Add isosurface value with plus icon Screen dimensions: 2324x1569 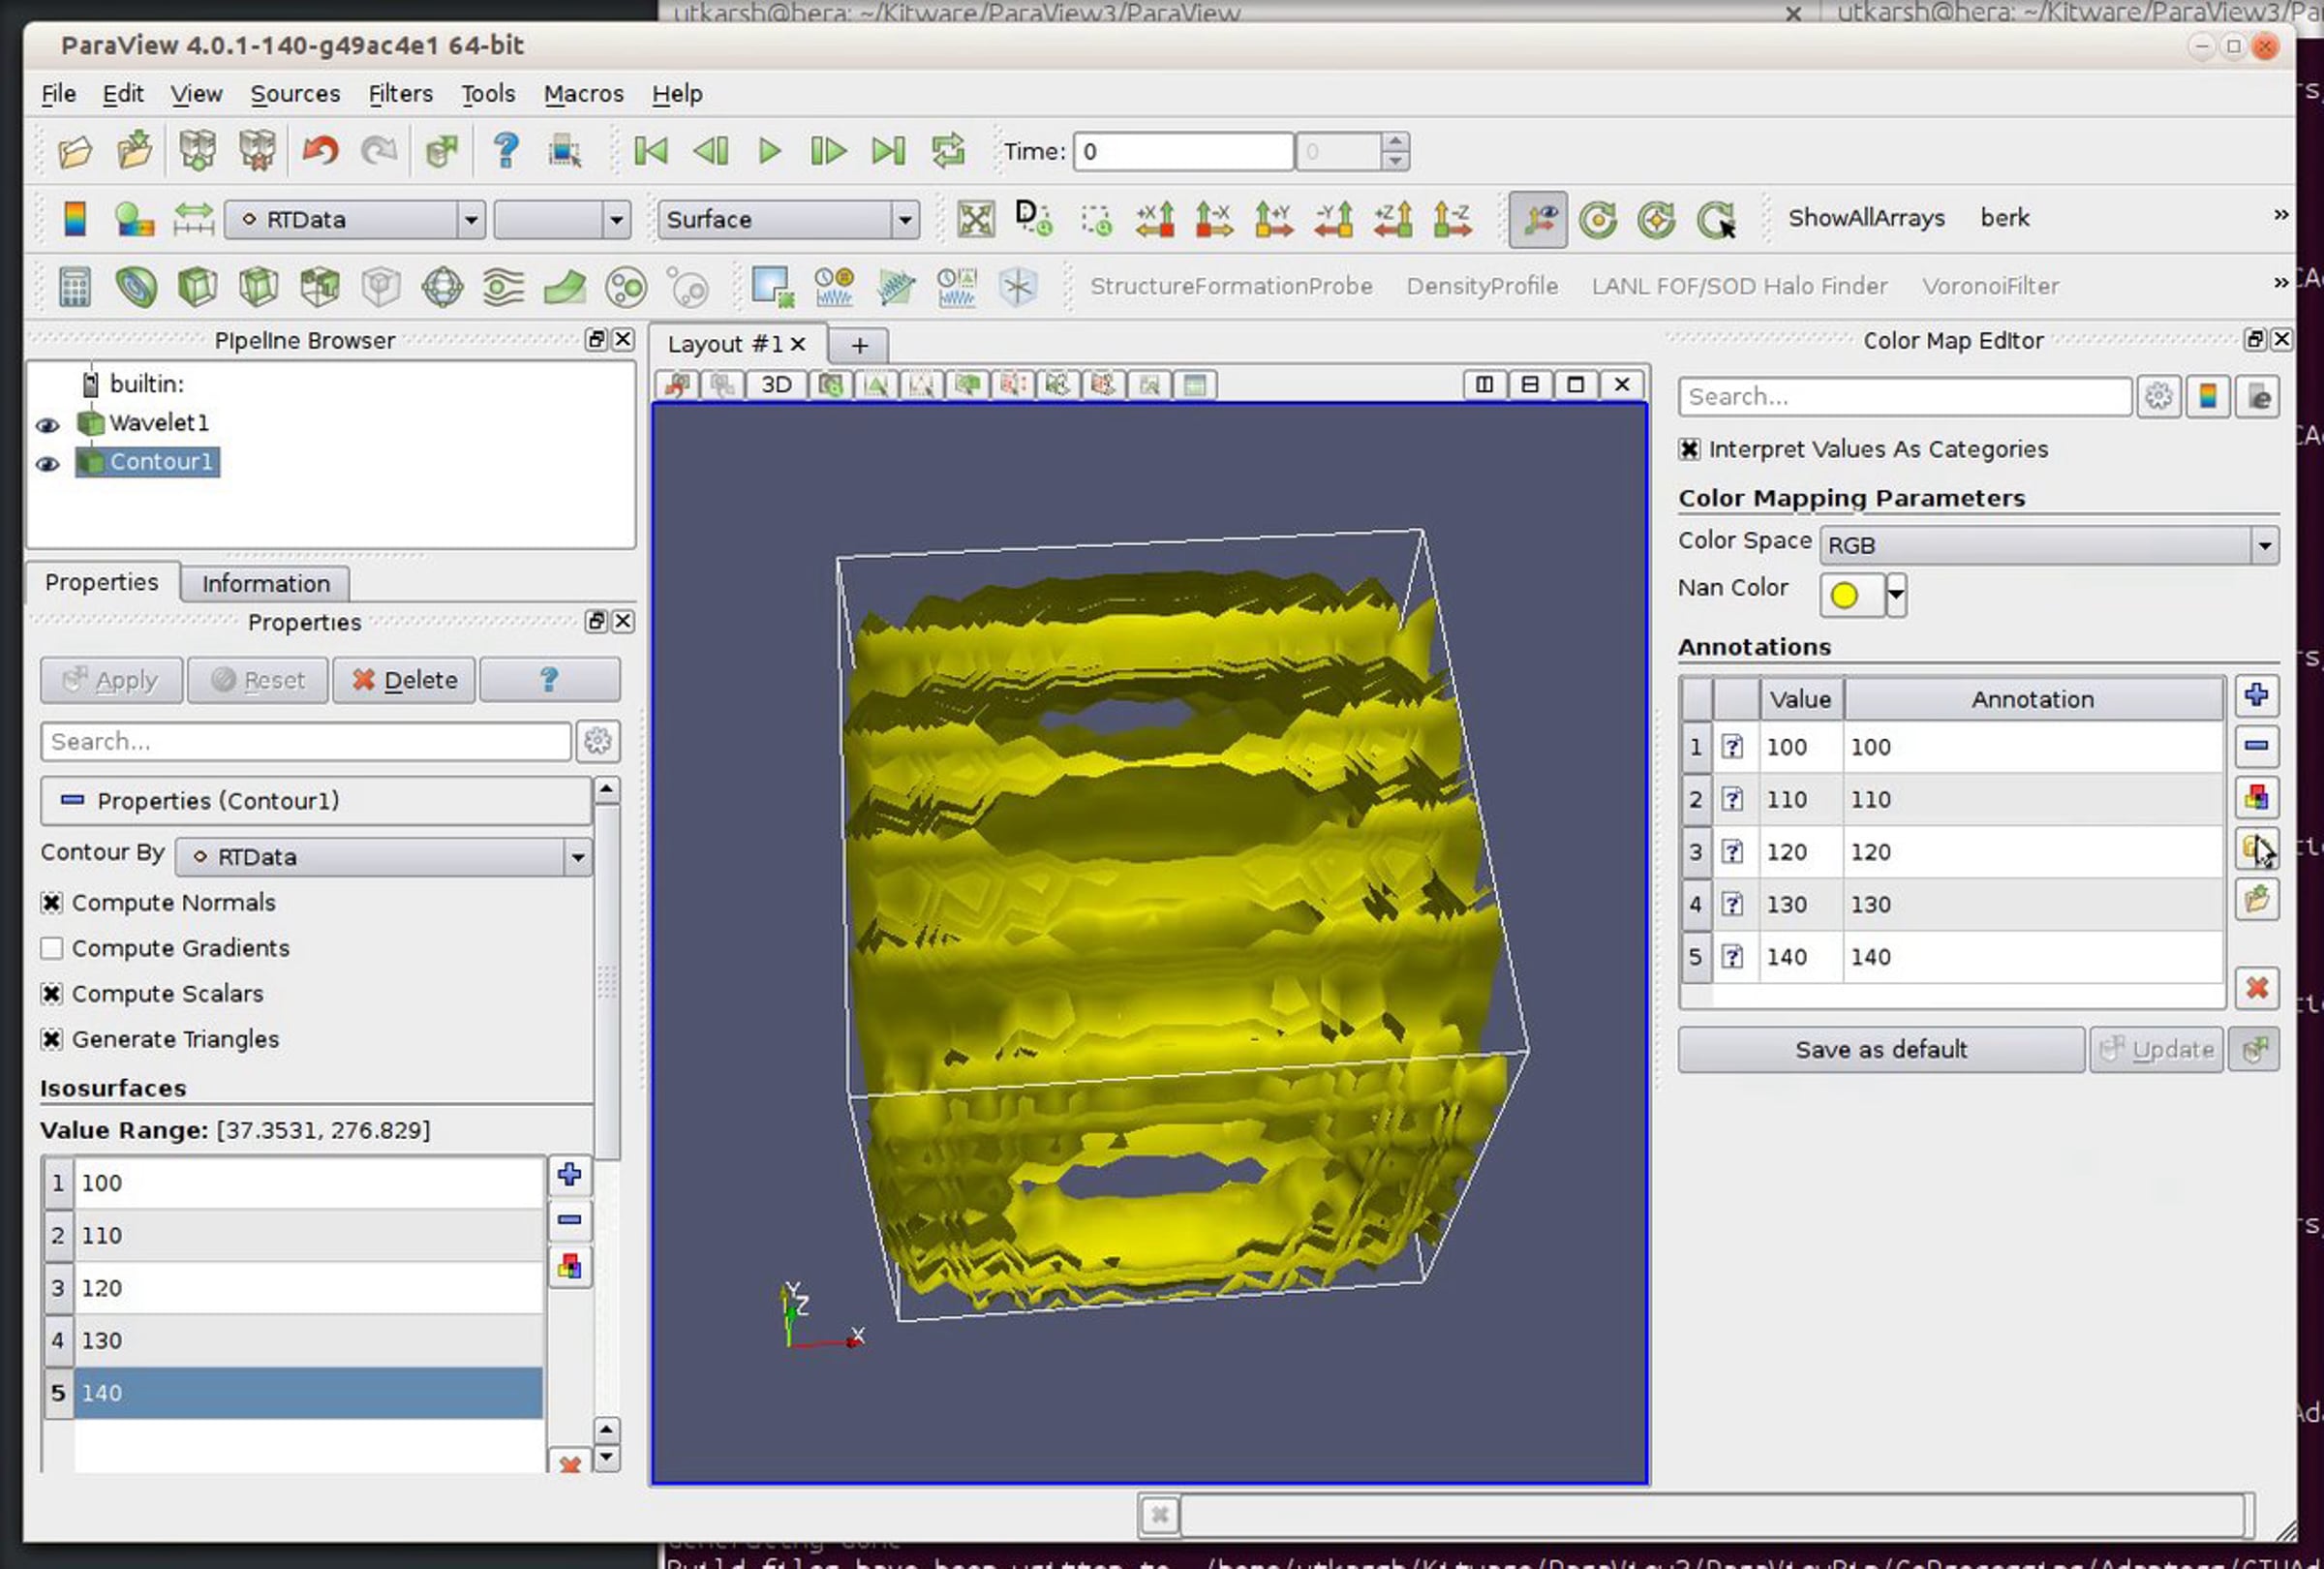click(569, 1174)
